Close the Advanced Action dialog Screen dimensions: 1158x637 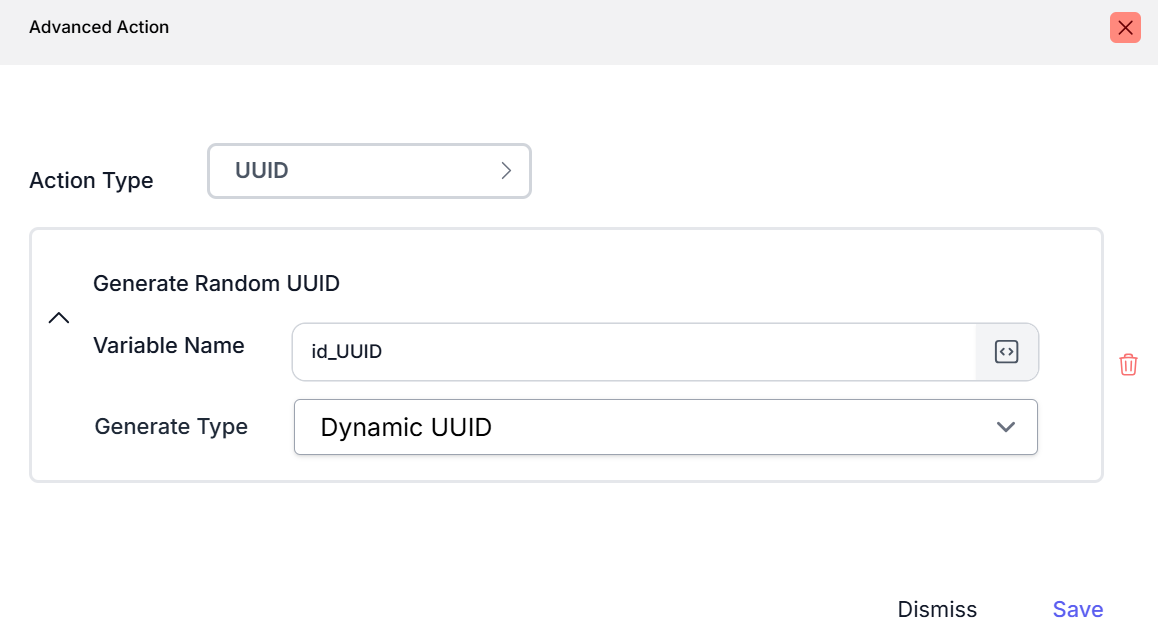[1125, 28]
